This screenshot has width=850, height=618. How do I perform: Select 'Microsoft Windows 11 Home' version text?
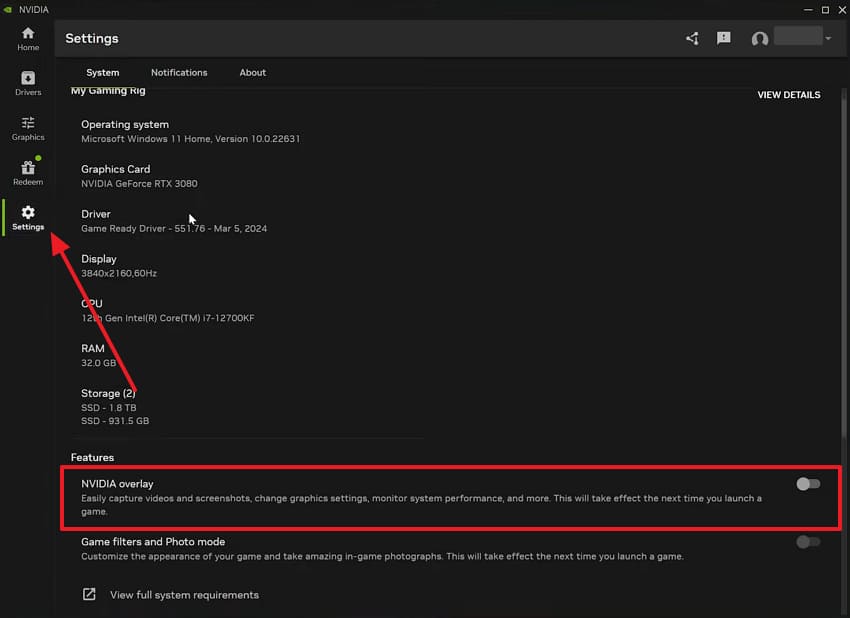click(190, 139)
